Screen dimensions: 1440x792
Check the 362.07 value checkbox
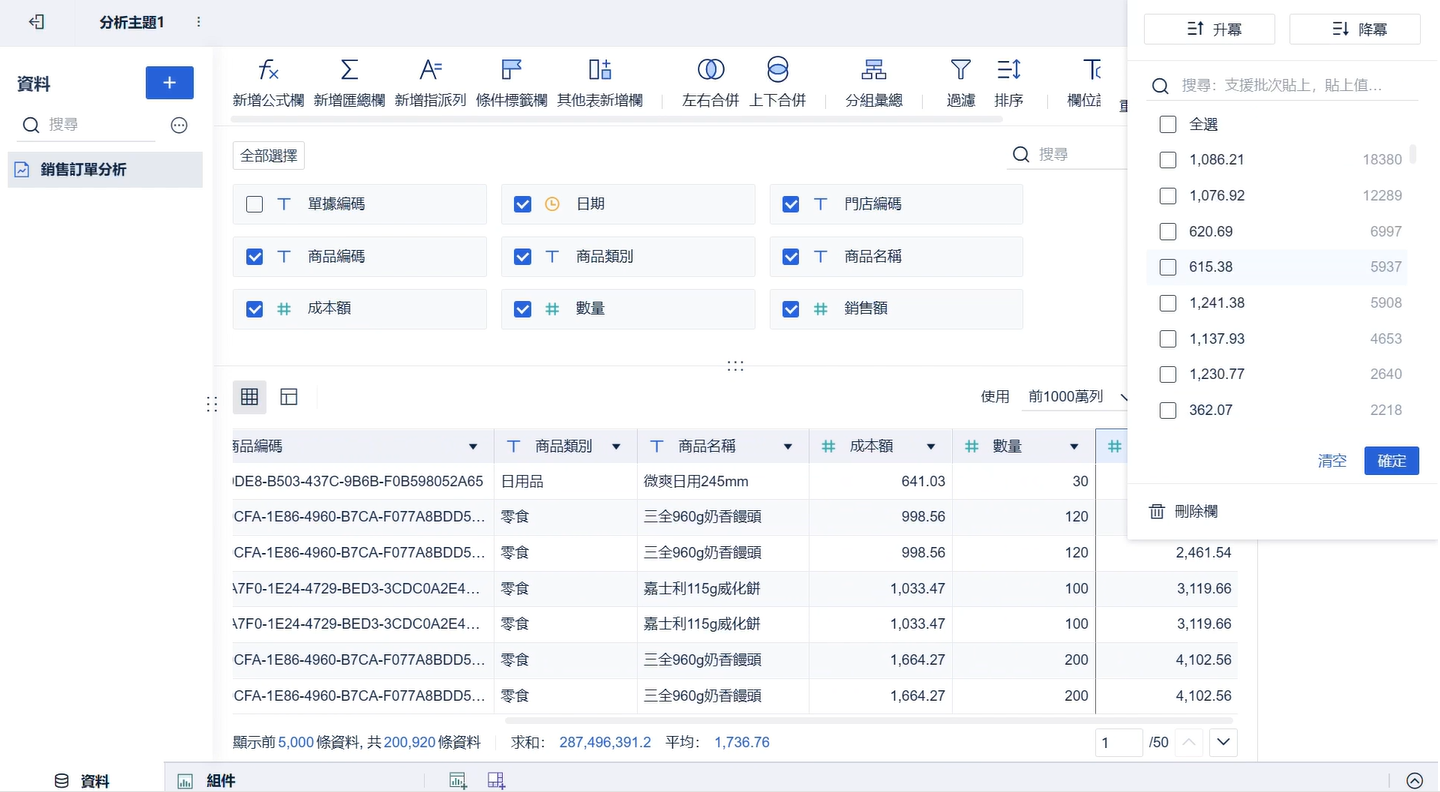click(1167, 410)
